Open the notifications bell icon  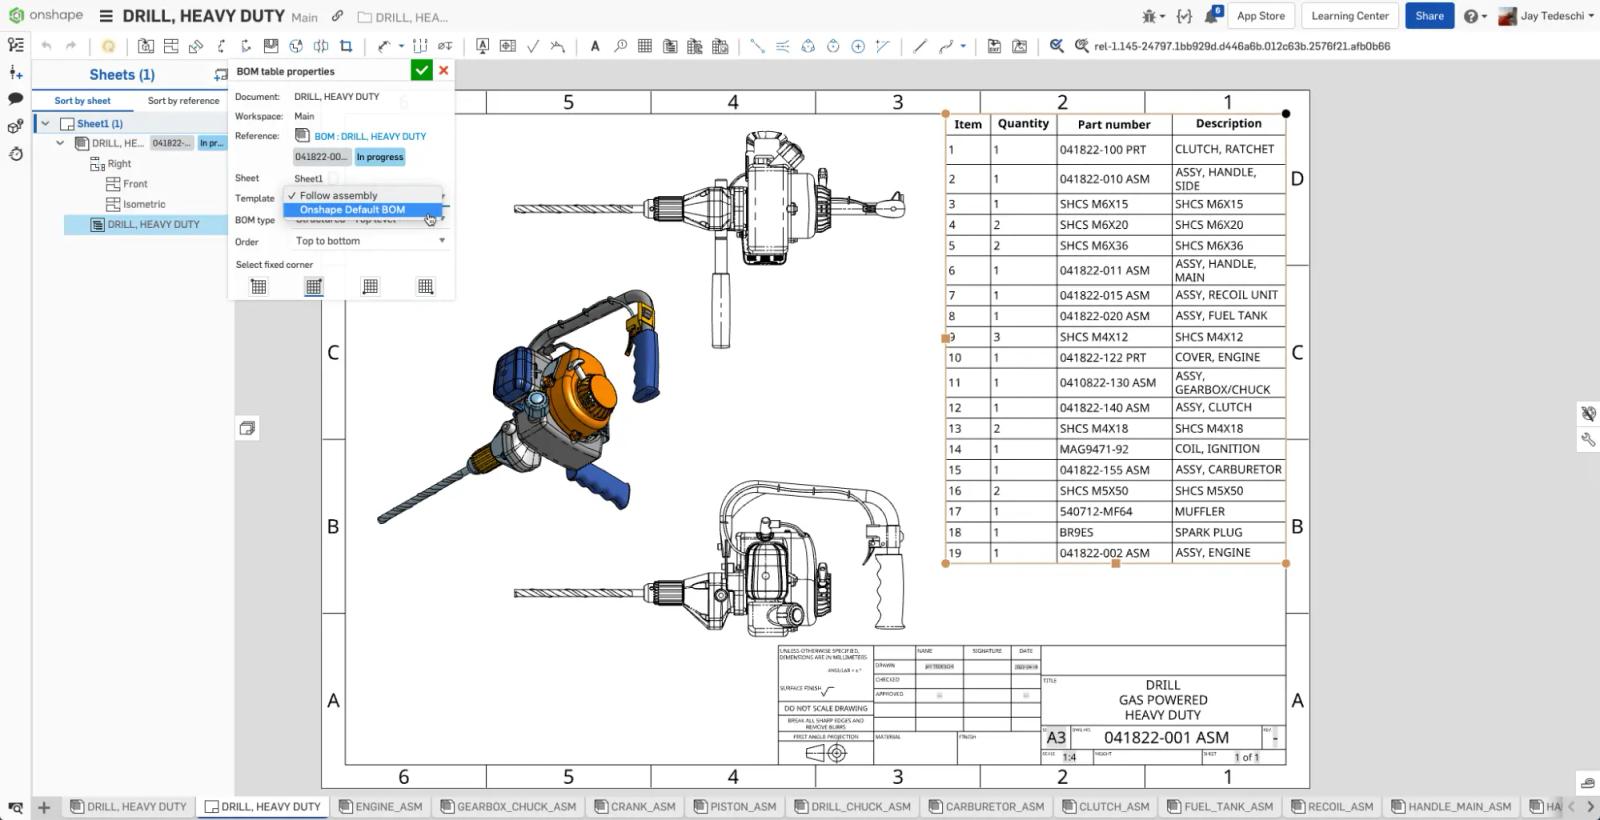[x=1212, y=16]
